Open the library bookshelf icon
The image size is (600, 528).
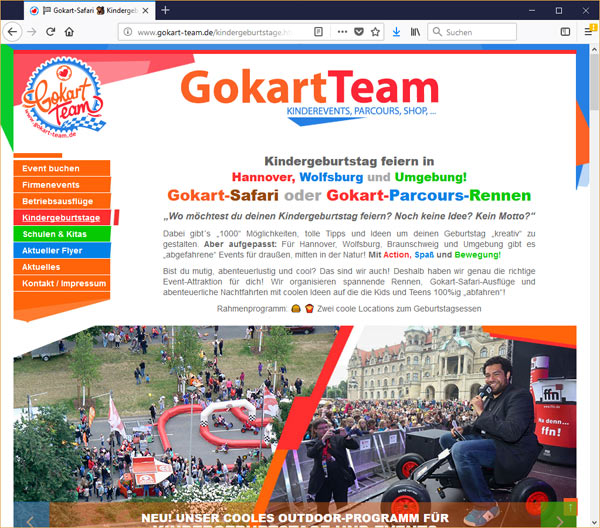coord(415,32)
